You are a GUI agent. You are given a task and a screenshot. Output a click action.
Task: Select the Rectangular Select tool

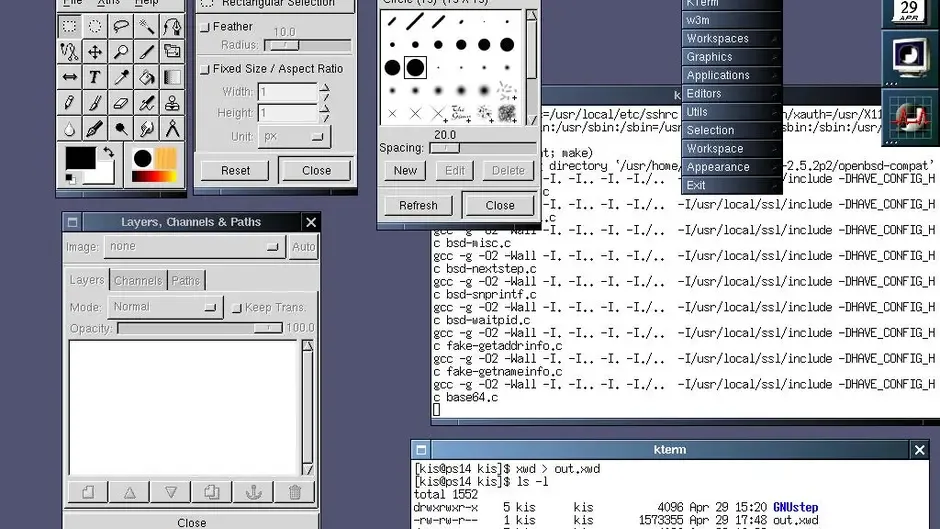click(x=70, y=26)
